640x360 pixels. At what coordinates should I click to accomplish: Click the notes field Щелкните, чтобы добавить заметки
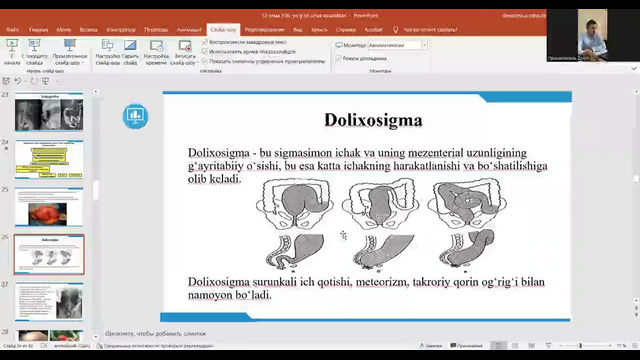click(156, 333)
